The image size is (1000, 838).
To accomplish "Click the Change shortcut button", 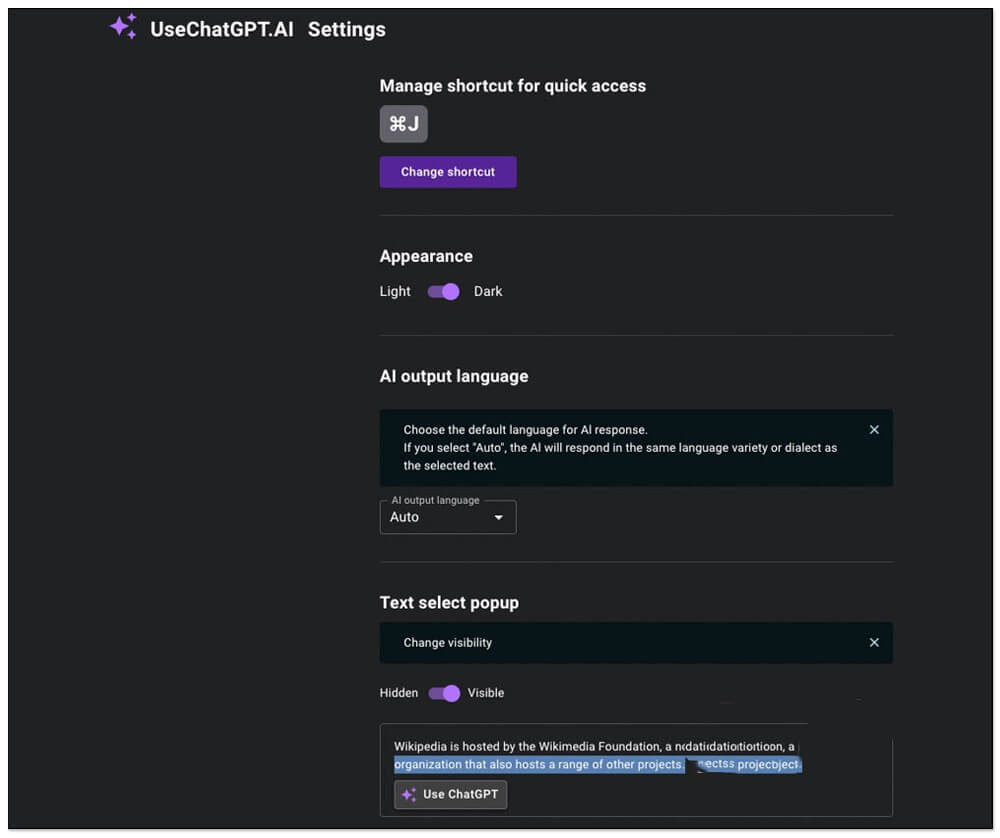I will pos(448,172).
